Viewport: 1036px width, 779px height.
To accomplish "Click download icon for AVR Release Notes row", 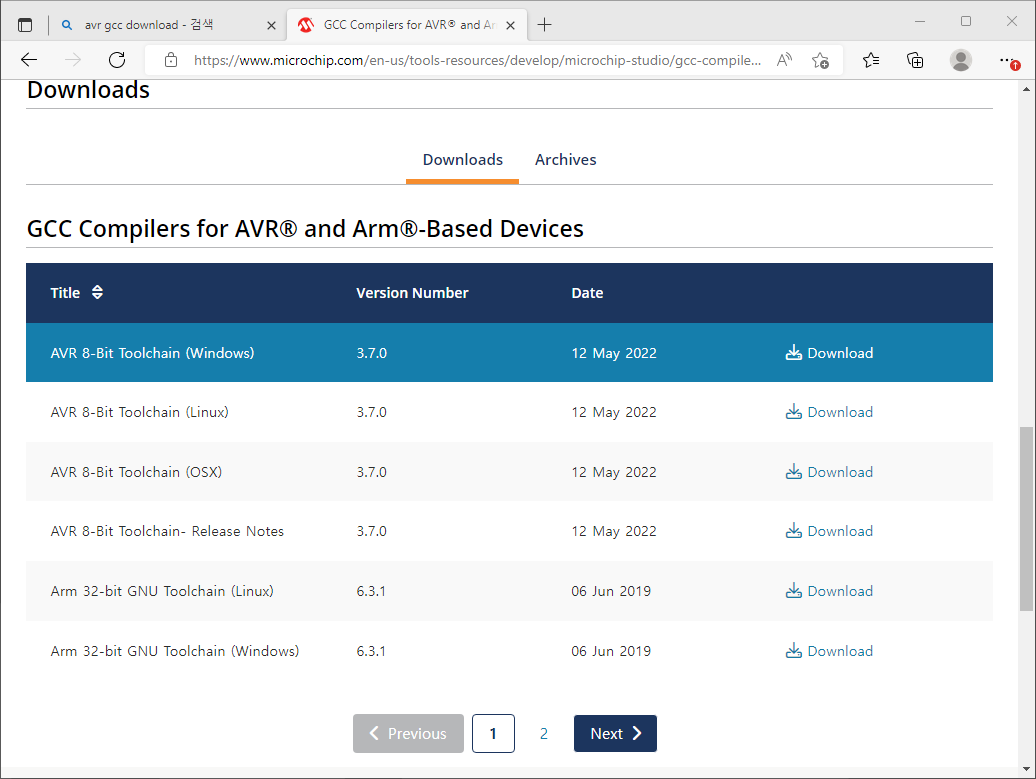I will (x=794, y=531).
